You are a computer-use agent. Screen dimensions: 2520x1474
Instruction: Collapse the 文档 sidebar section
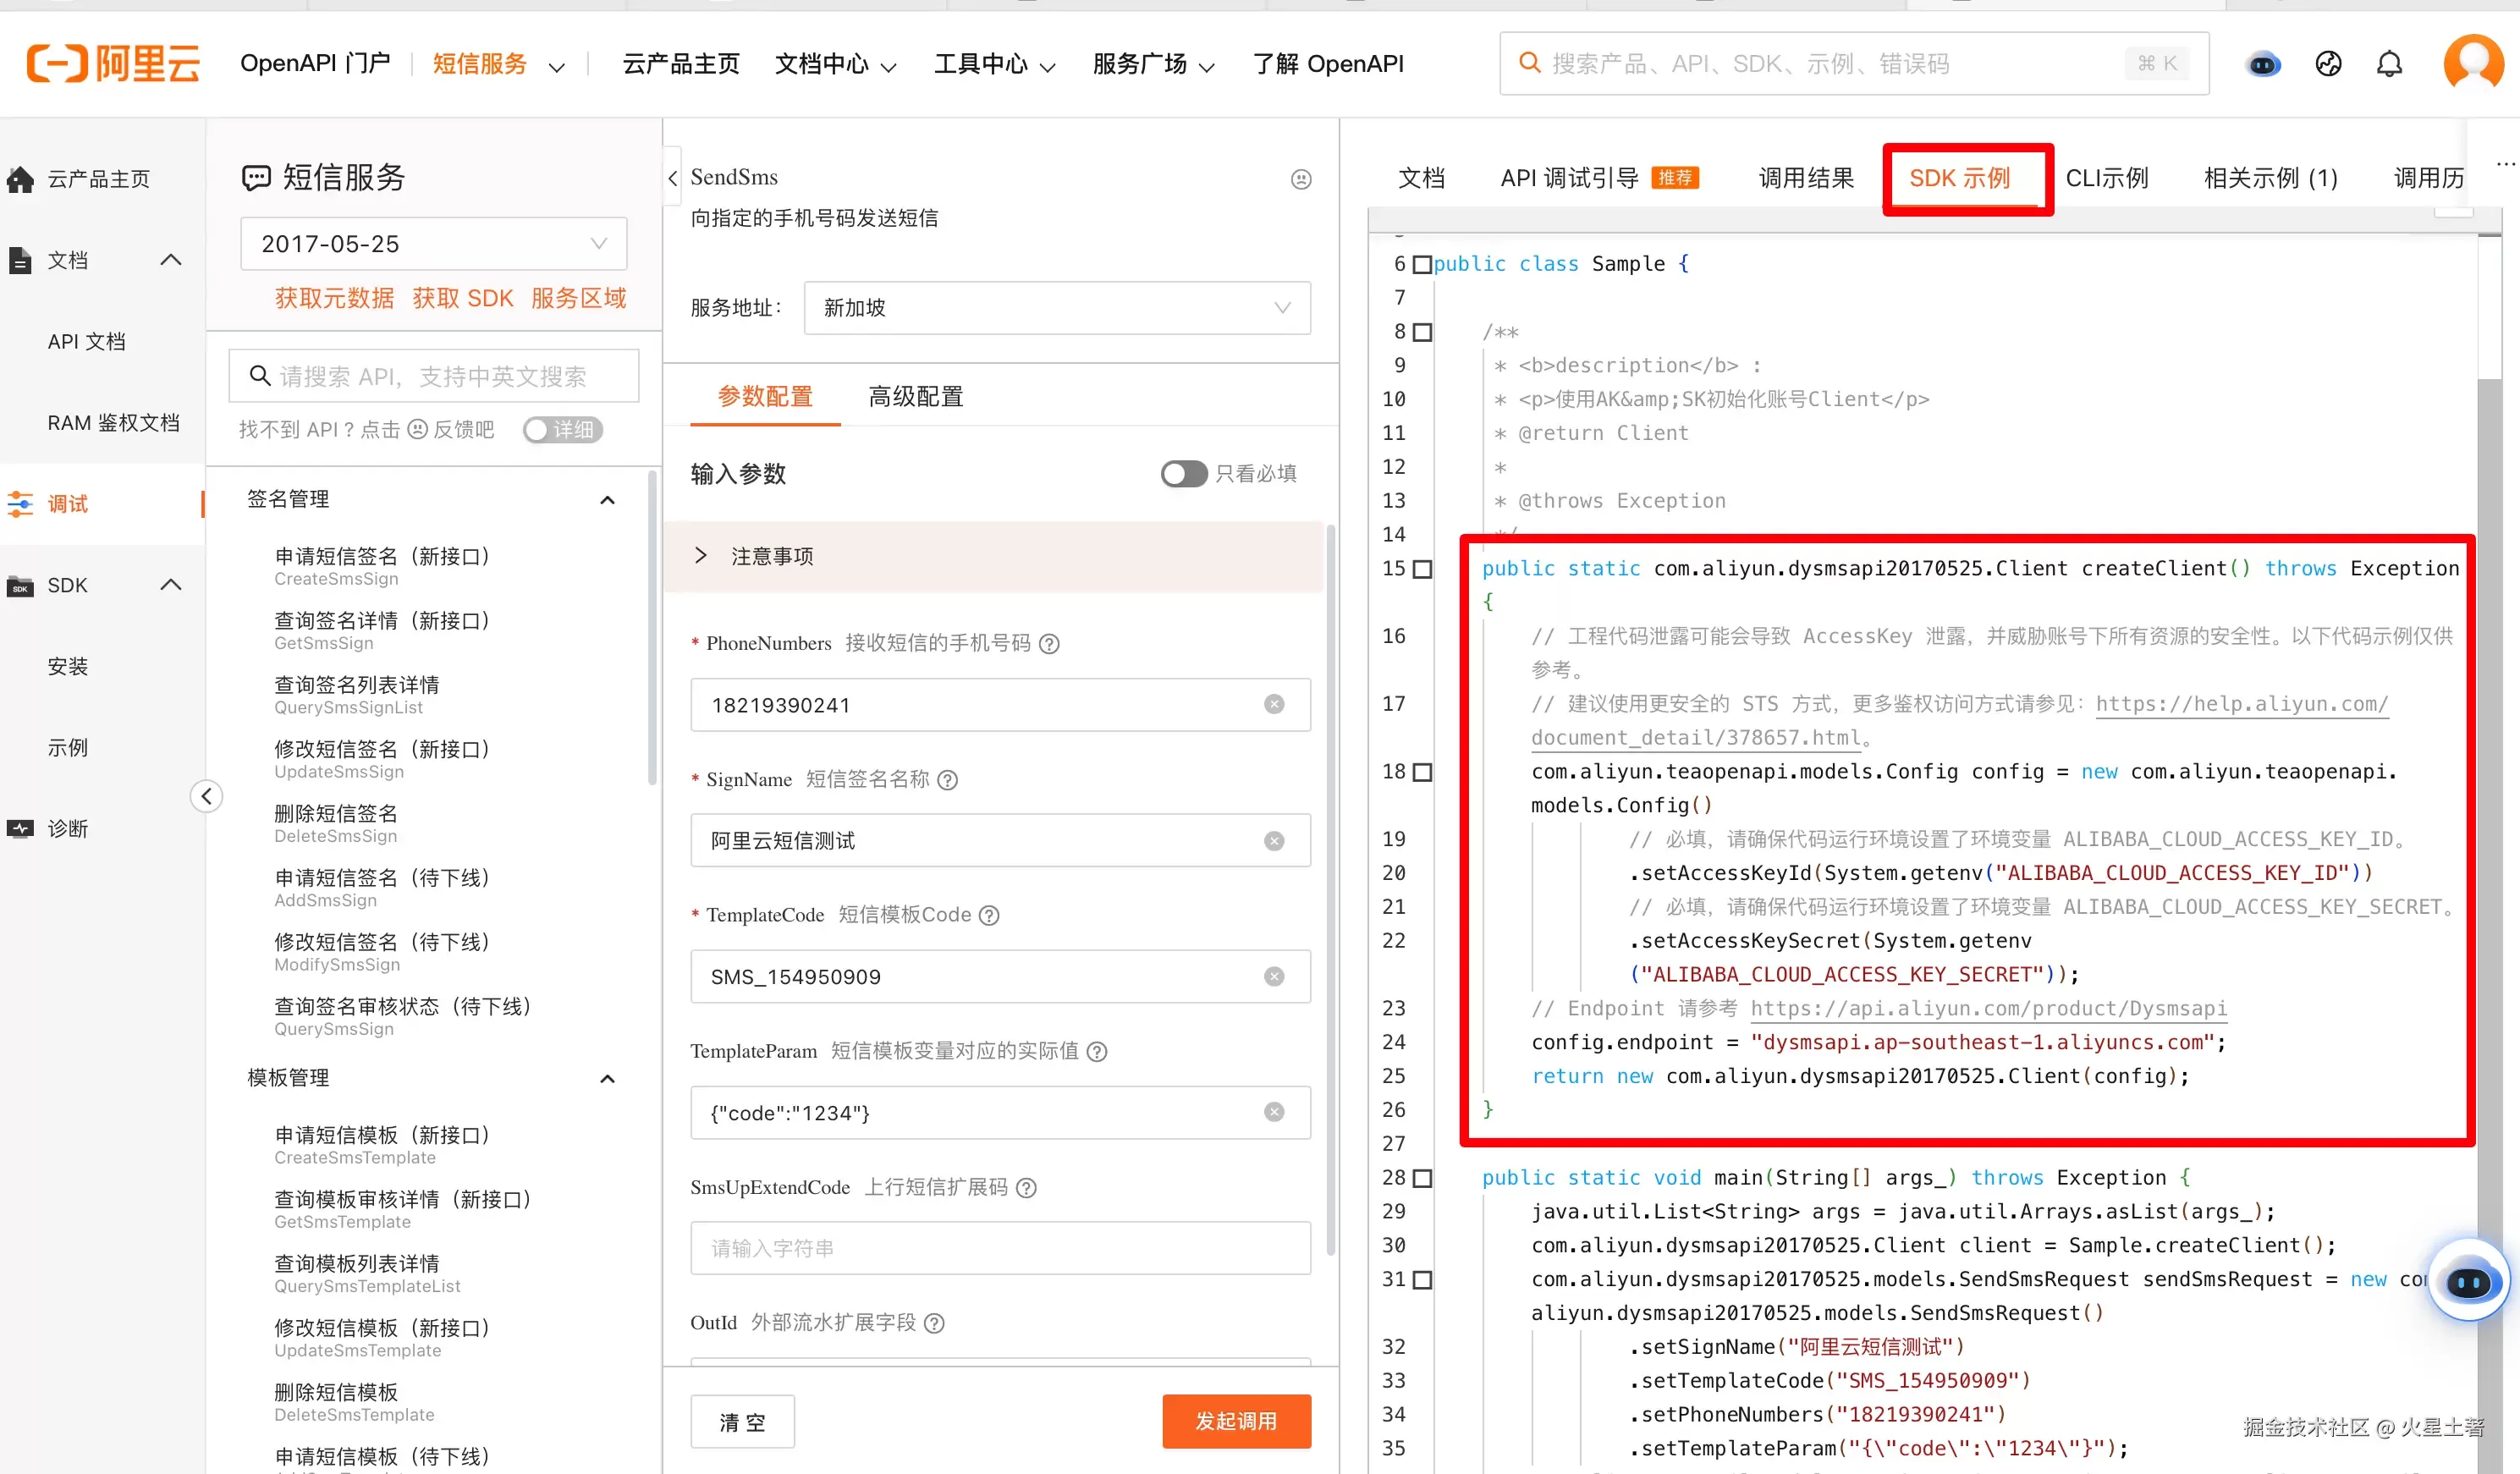pyautogui.click(x=171, y=260)
